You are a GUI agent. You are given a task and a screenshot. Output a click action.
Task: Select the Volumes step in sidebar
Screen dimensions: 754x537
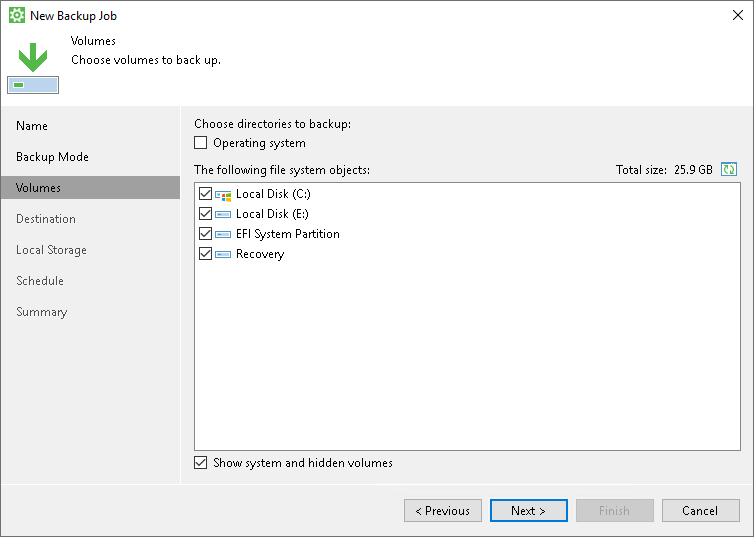click(x=90, y=187)
